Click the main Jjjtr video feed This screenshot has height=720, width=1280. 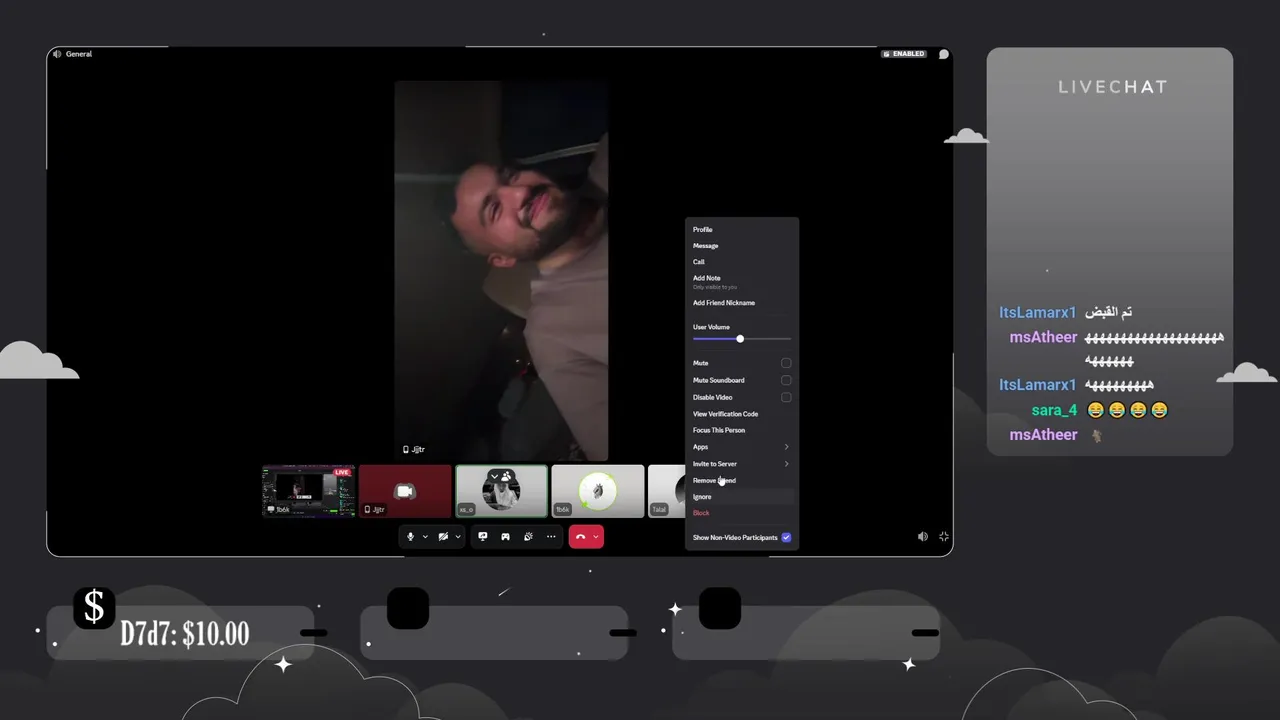click(501, 270)
